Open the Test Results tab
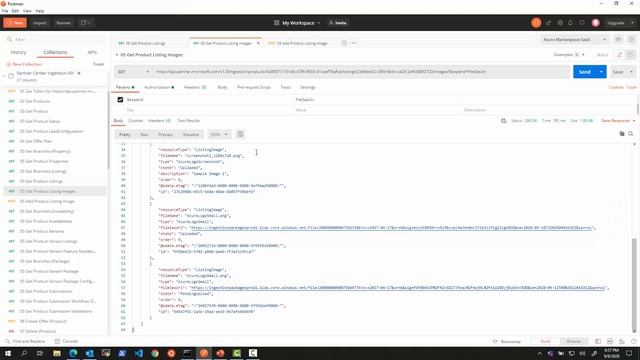 click(189, 121)
